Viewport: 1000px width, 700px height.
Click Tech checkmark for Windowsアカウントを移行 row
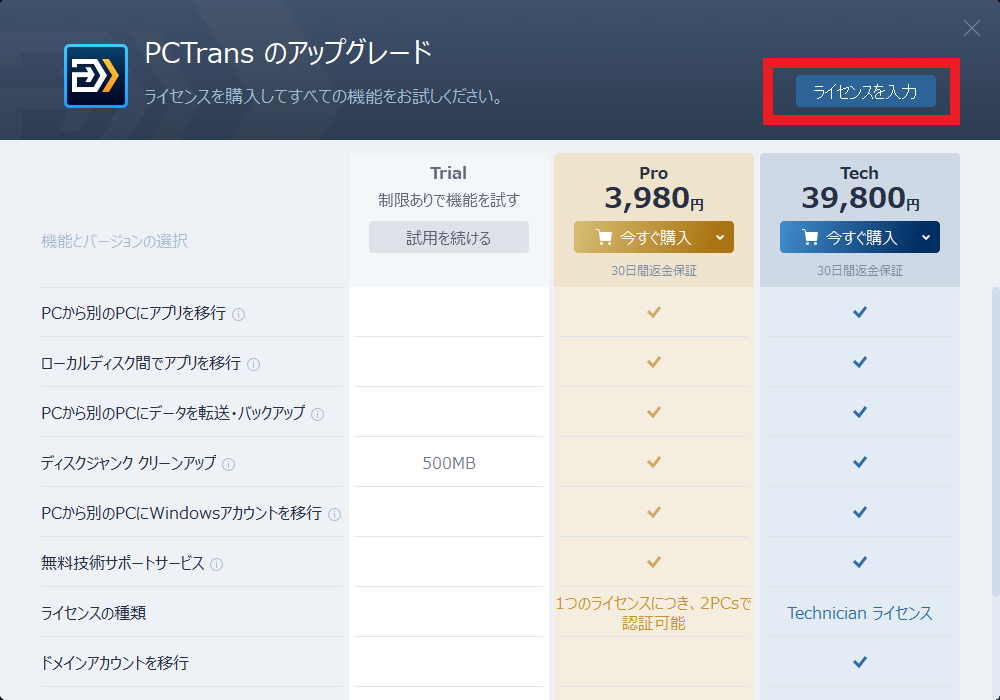[x=860, y=512]
